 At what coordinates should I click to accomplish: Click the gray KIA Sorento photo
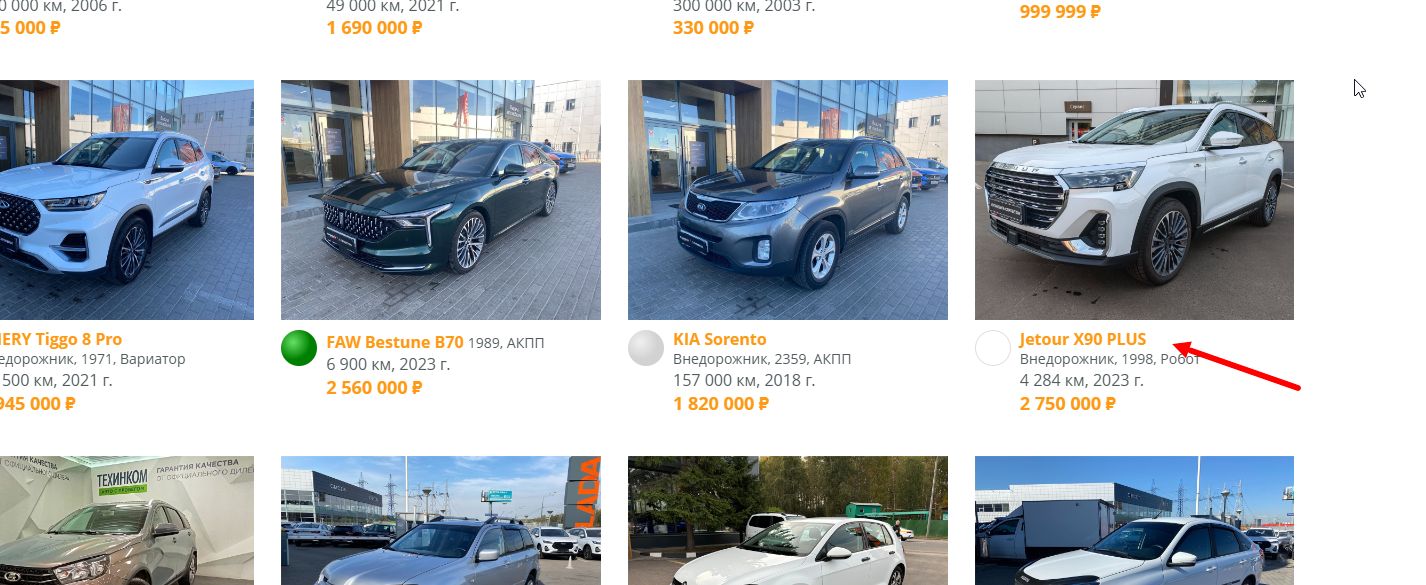coord(788,200)
